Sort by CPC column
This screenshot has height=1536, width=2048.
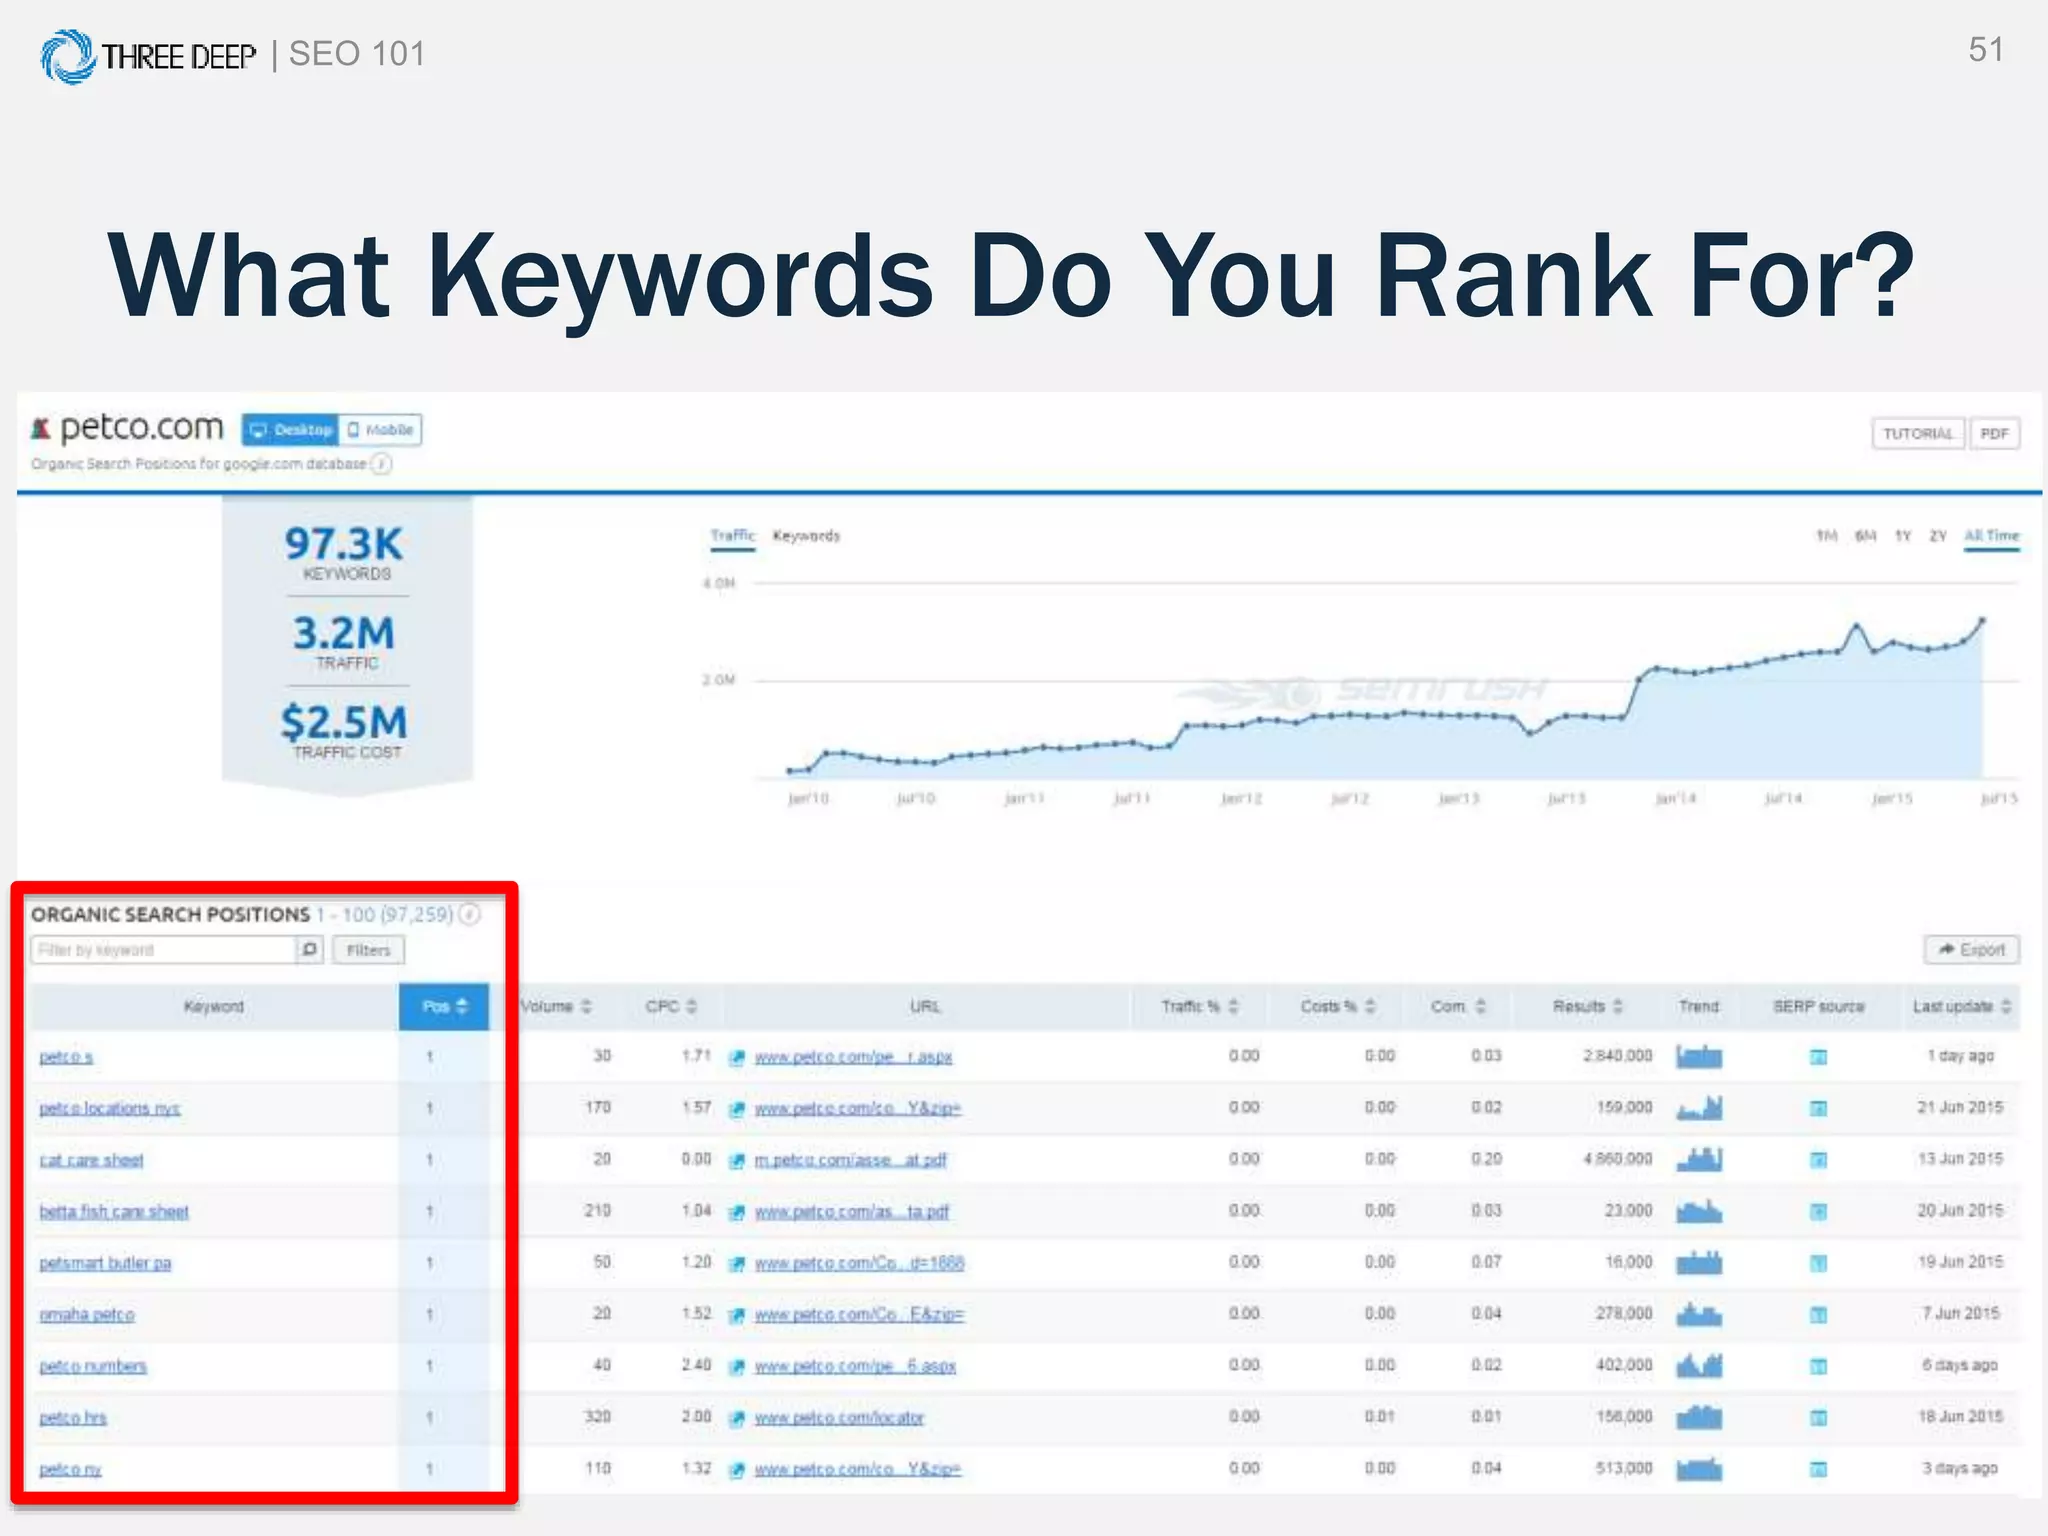click(x=671, y=1006)
